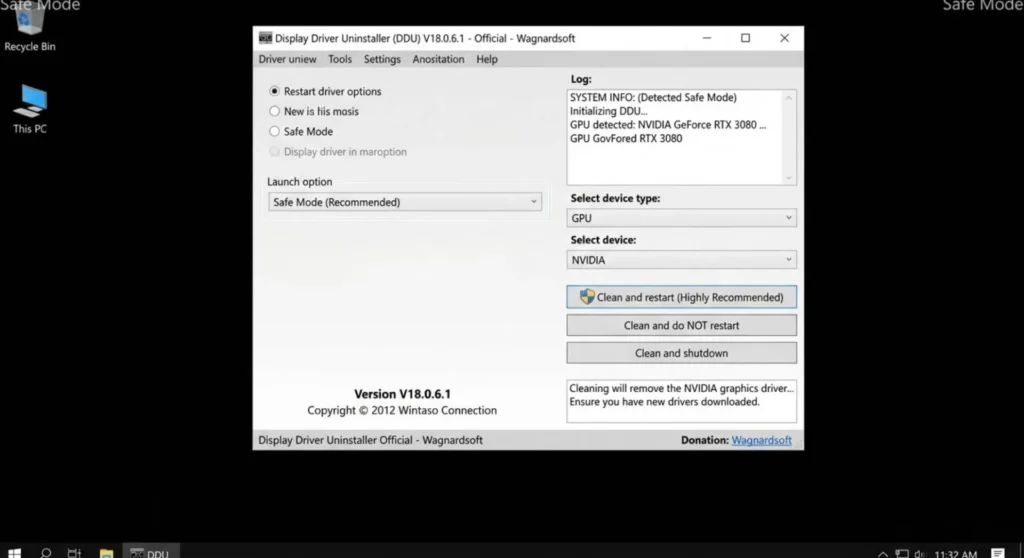Open the Anositation menu

pyautogui.click(x=438, y=59)
